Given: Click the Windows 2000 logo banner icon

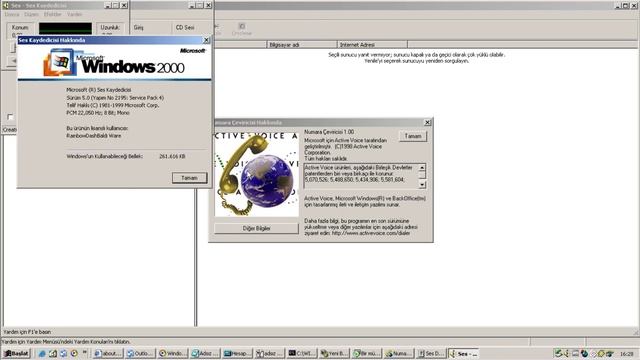Looking at the screenshot, I should coord(60,62).
